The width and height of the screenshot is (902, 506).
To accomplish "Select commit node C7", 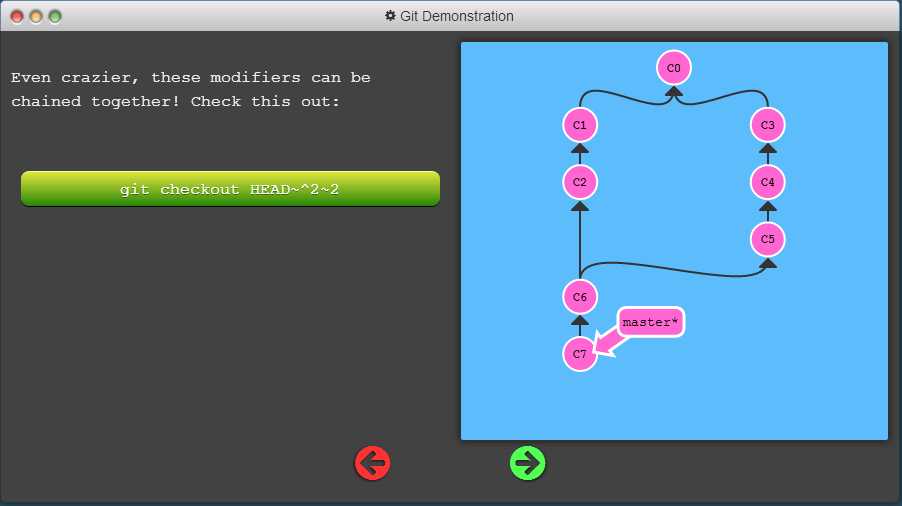I will click(x=579, y=354).
